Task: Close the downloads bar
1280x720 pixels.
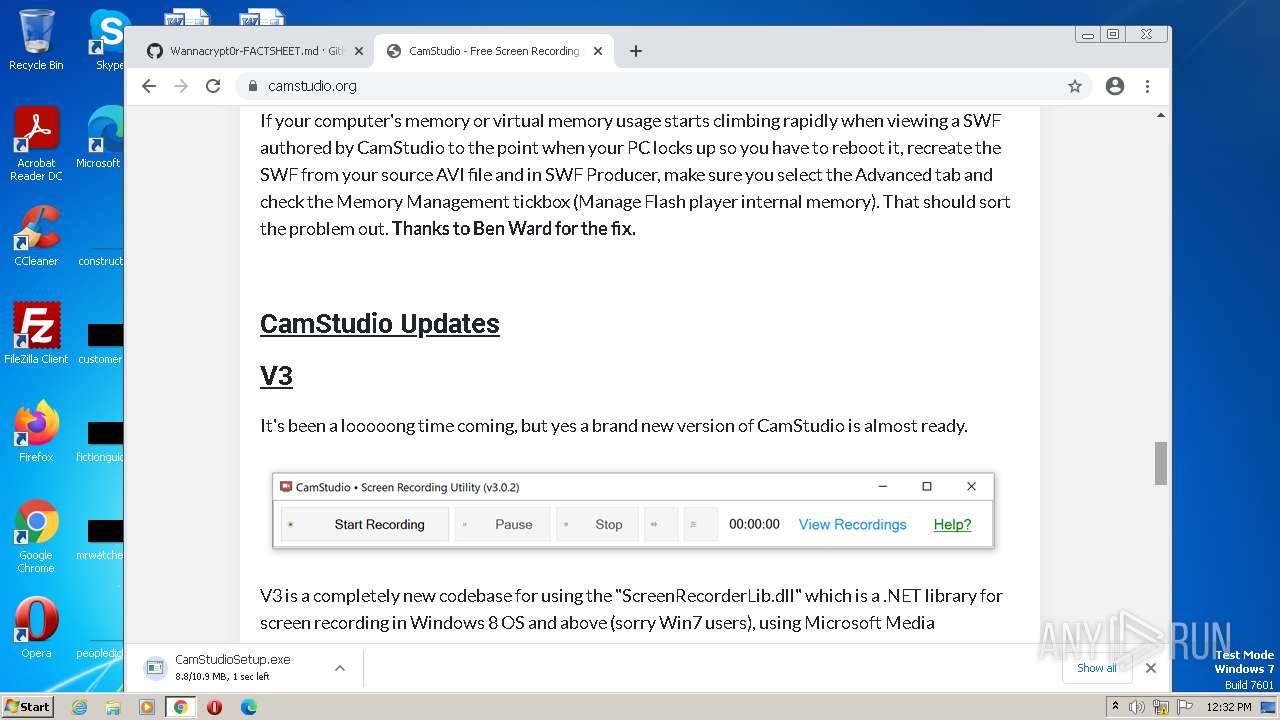Action: point(1150,668)
